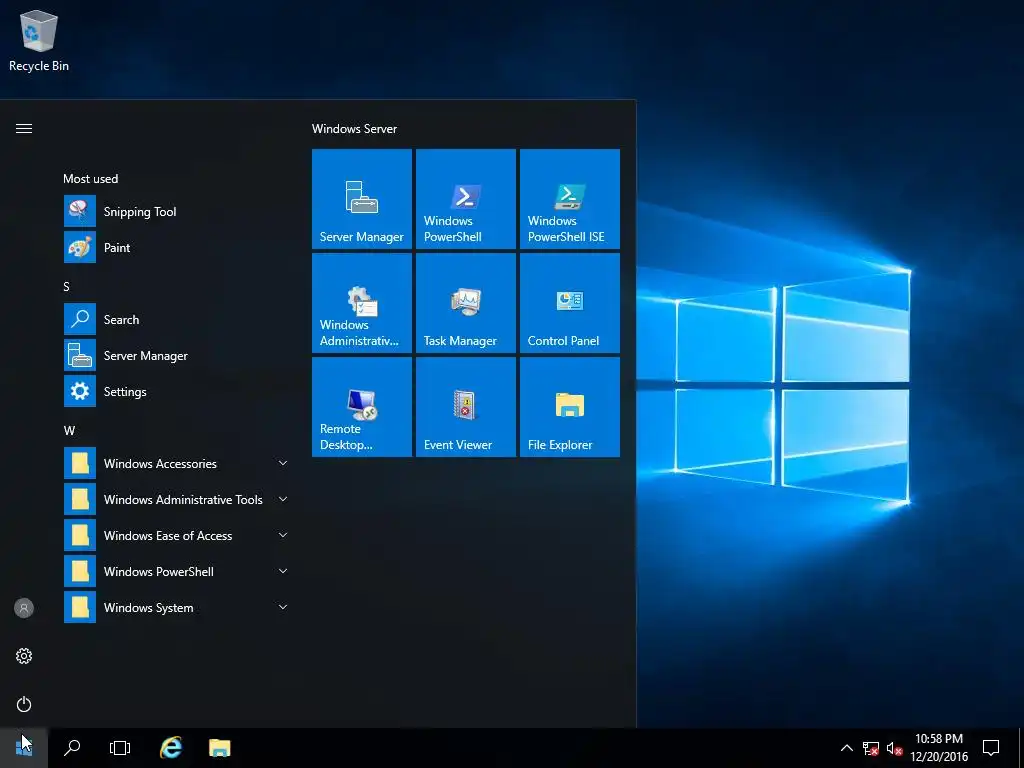This screenshot has width=1024, height=768.
Task: Click the muted volume tray icon
Action: click(x=894, y=748)
